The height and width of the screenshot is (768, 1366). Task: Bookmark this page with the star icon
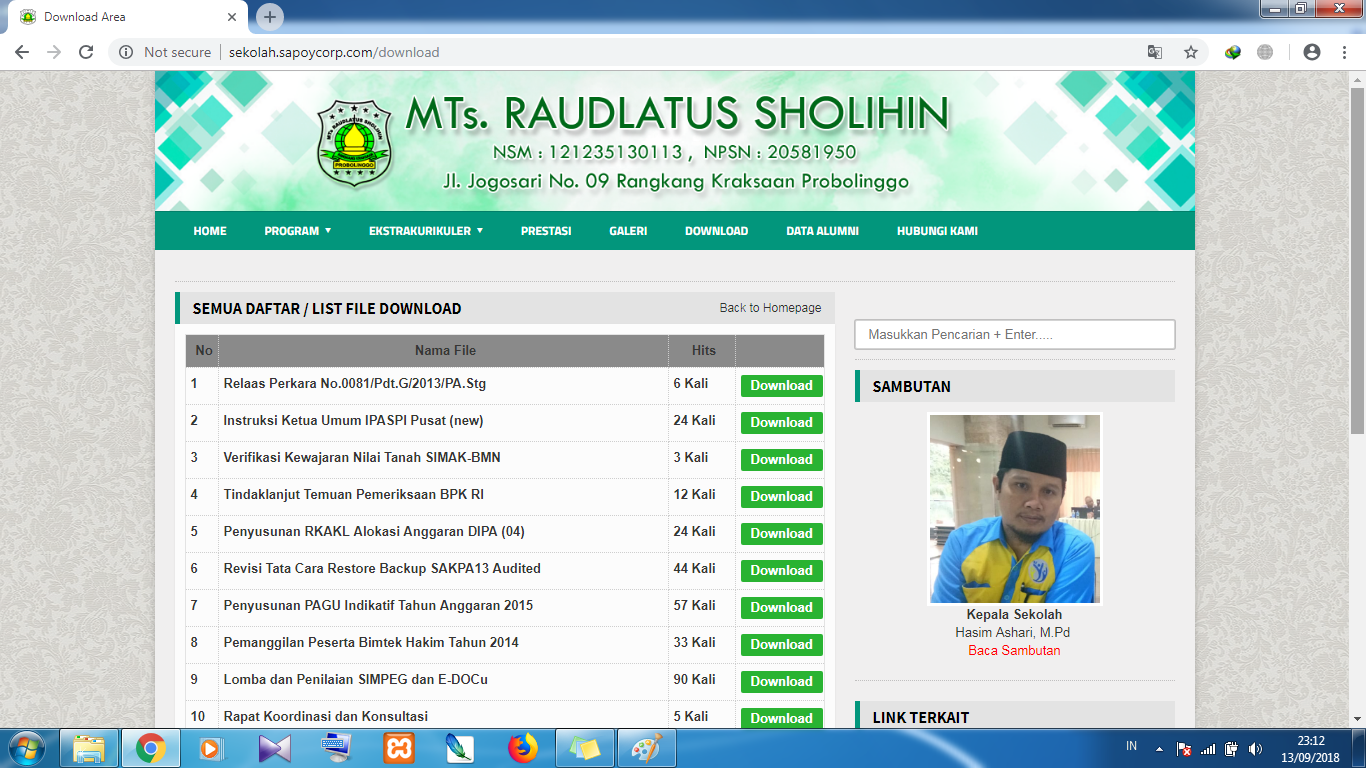coord(1191,52)
